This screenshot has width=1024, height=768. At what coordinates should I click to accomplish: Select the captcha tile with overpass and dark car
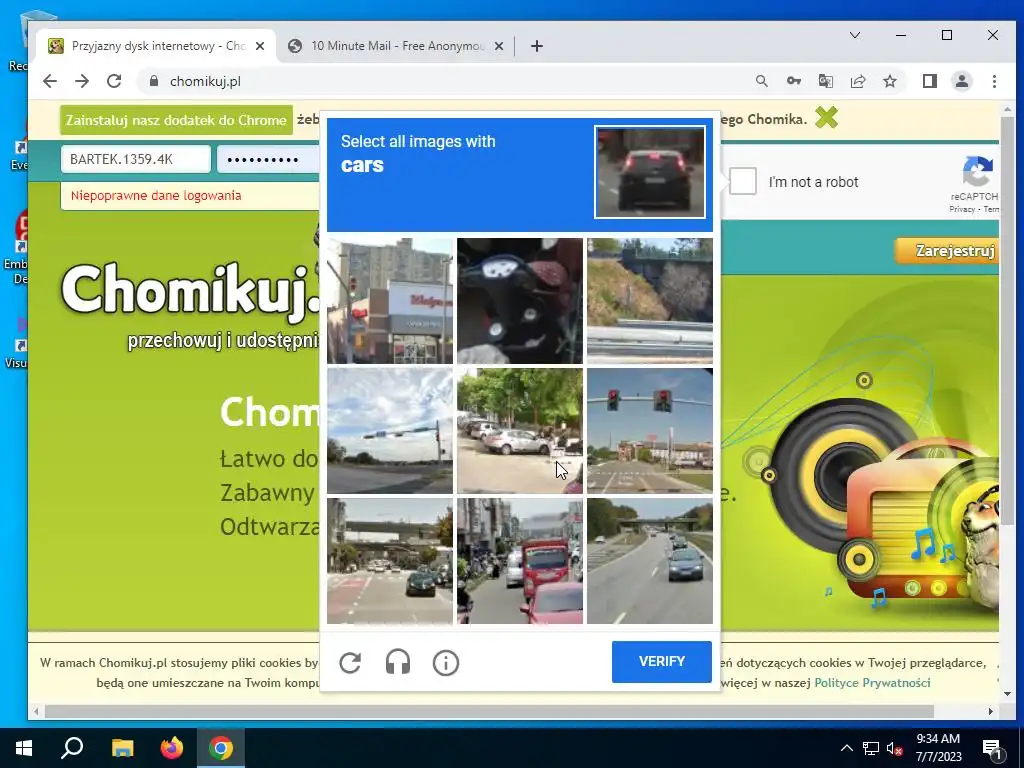pos(390,560)
